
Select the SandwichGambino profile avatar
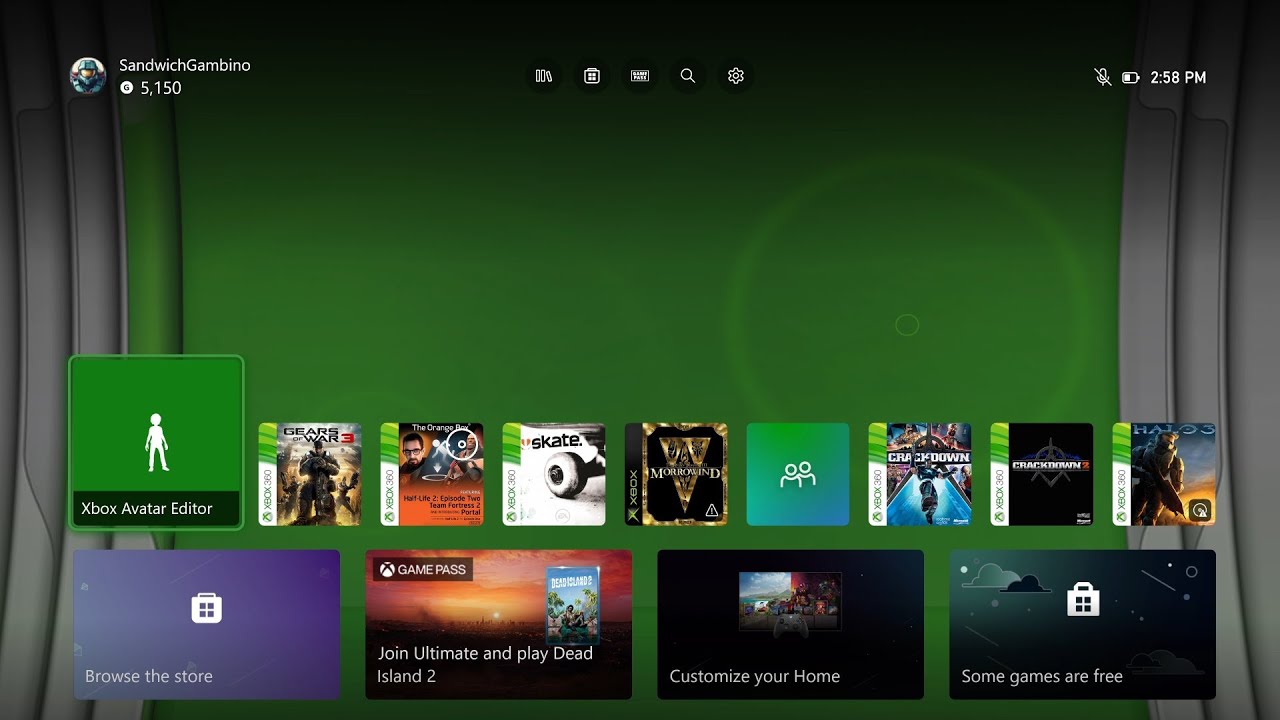[88, 76]
